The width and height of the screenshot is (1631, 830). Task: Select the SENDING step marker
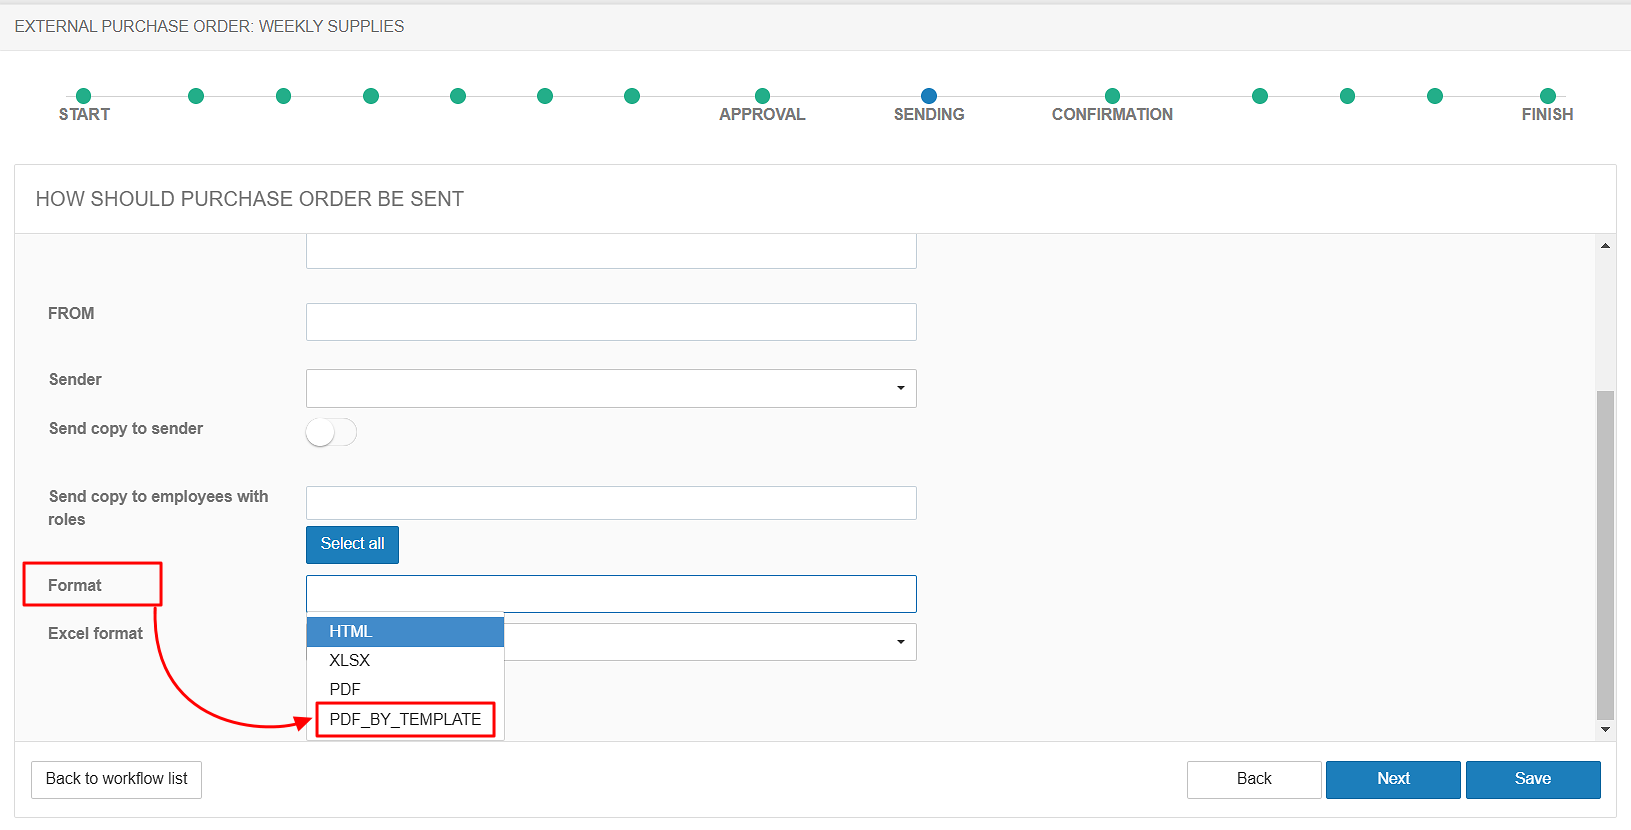click(929, 96)
